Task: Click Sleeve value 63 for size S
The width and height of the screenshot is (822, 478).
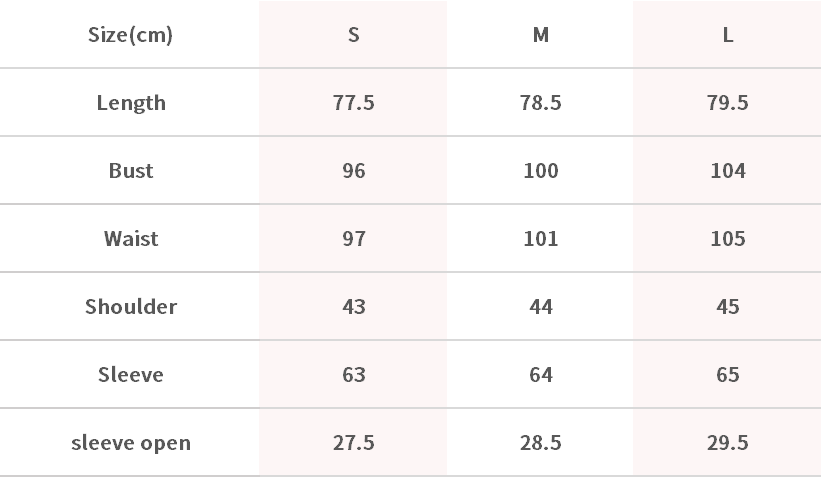Action: (353, 375)
